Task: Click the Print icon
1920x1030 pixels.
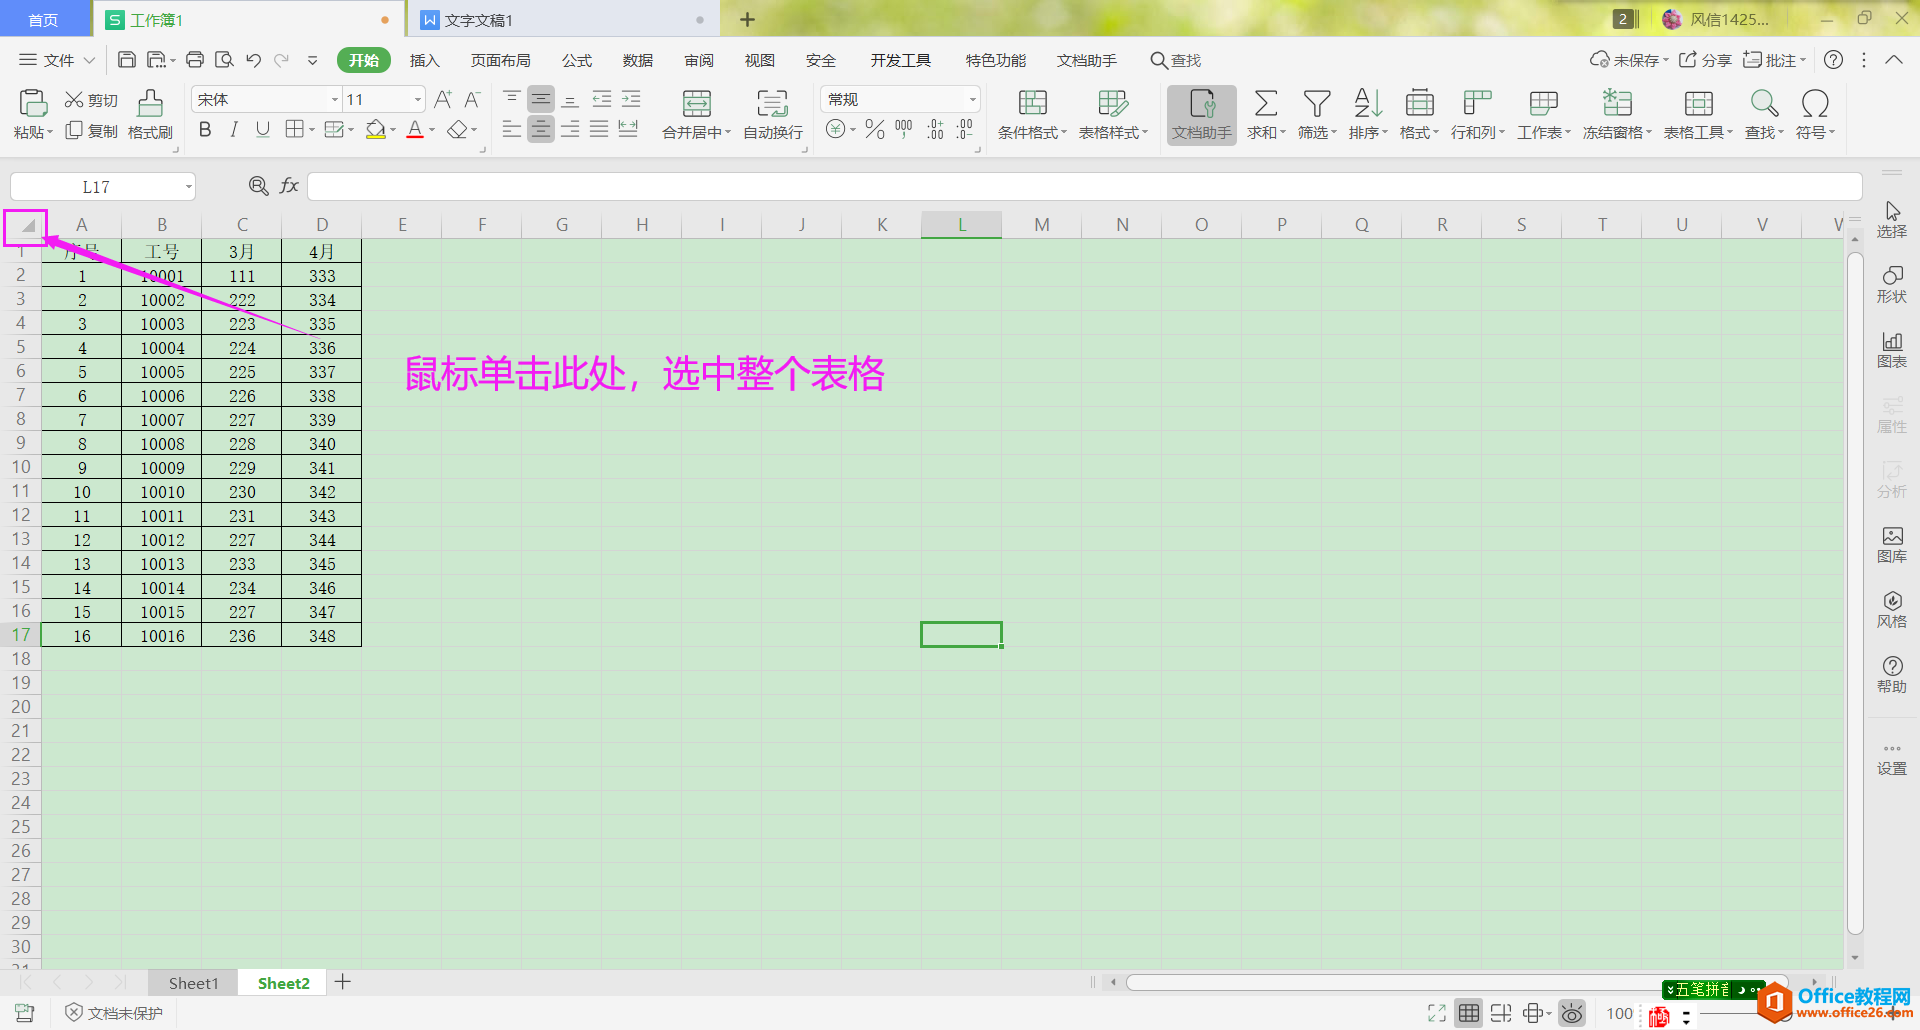Action: tap(195, 60)
